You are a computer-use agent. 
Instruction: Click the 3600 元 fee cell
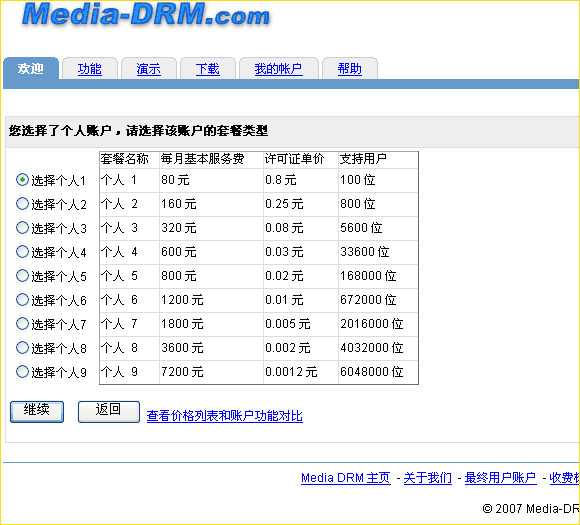click(x=211, y=349)
